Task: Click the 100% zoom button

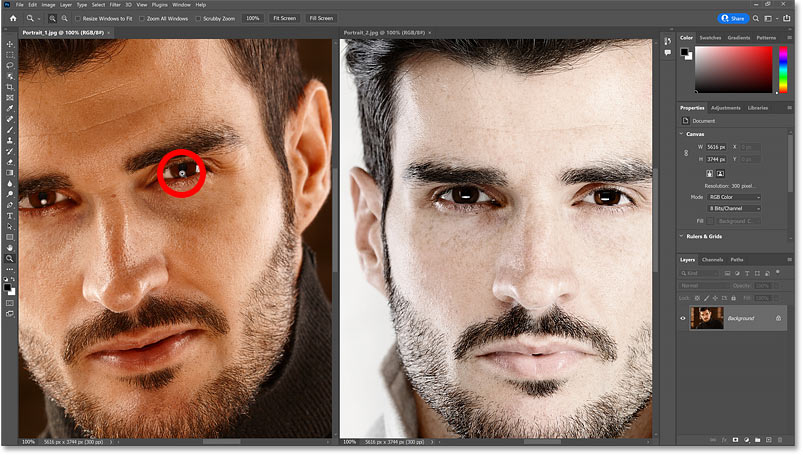Action: (x=252, y=18)
